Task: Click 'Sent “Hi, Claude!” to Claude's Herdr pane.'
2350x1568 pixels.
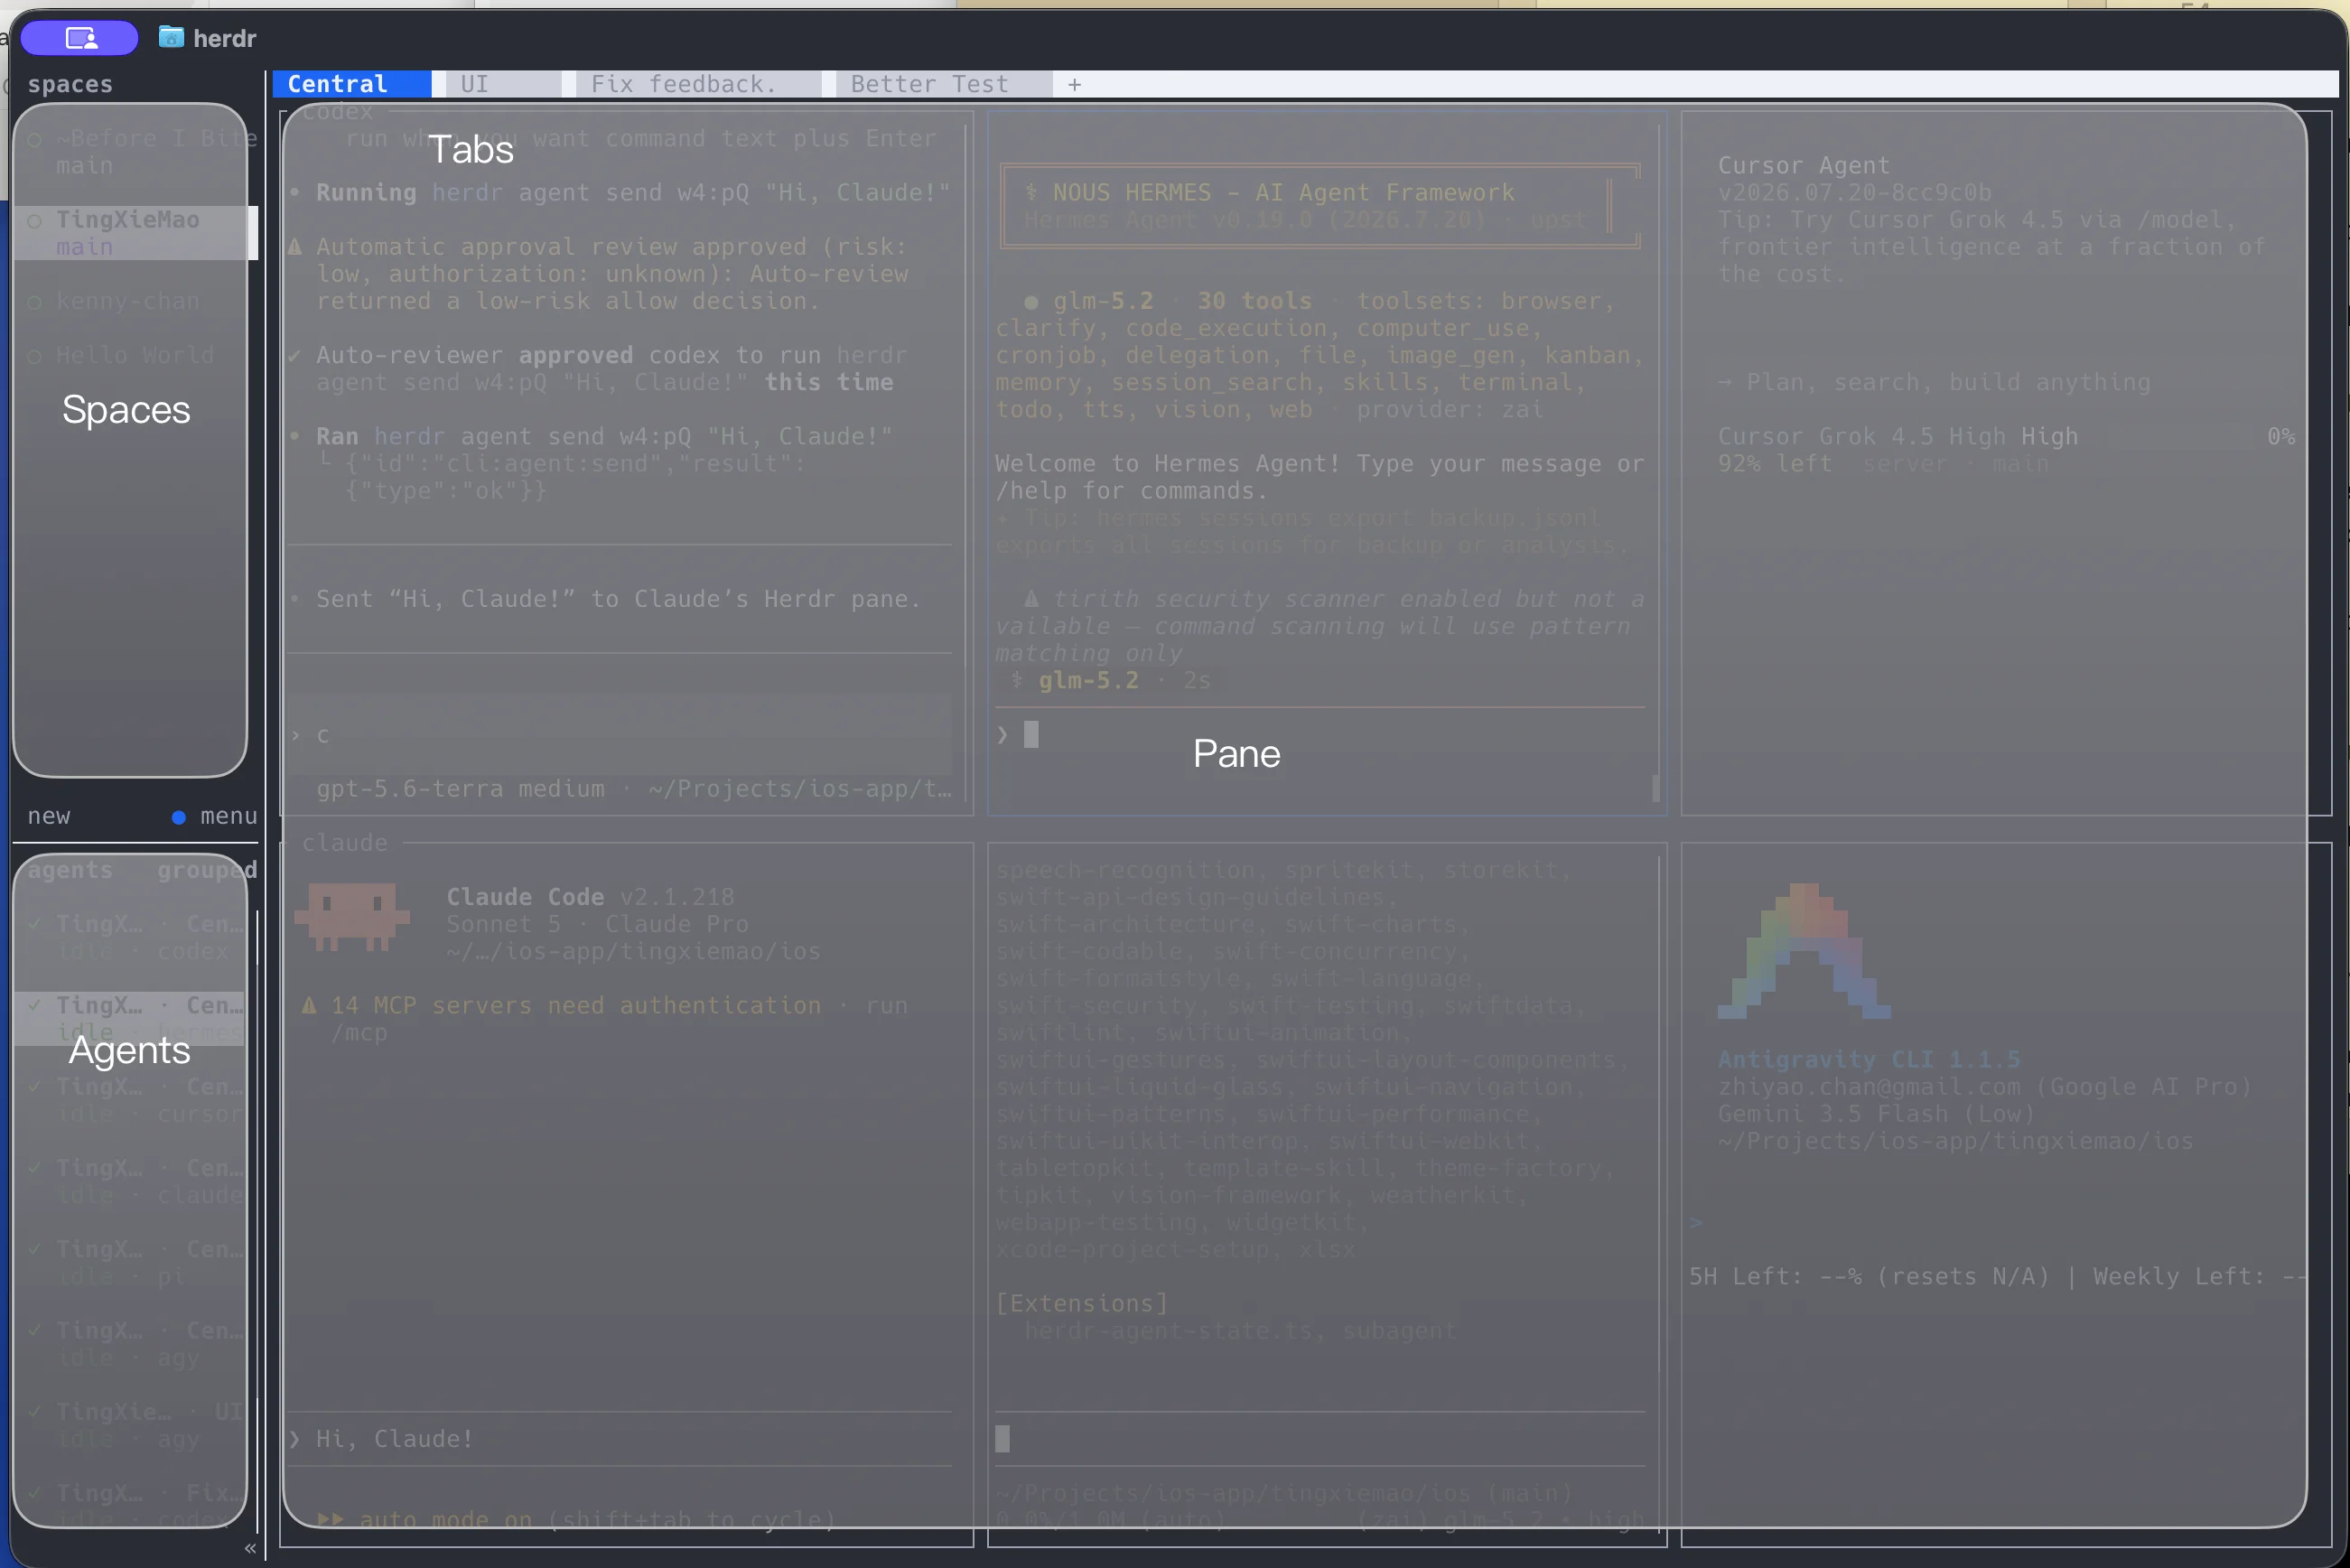Action: (618, 599)
